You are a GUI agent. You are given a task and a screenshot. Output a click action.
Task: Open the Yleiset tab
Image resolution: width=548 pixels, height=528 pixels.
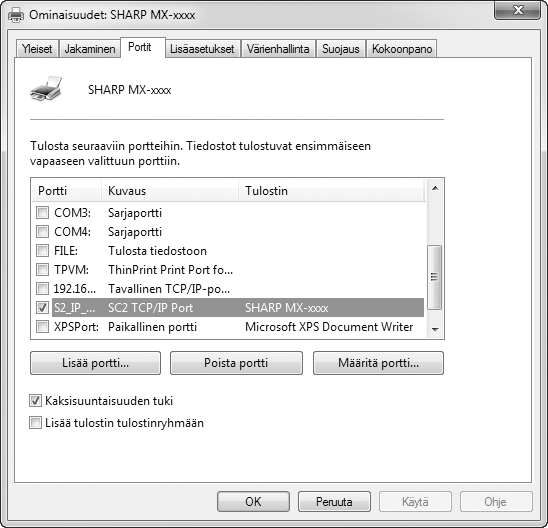pyautogui.click(x=37, y=49)
